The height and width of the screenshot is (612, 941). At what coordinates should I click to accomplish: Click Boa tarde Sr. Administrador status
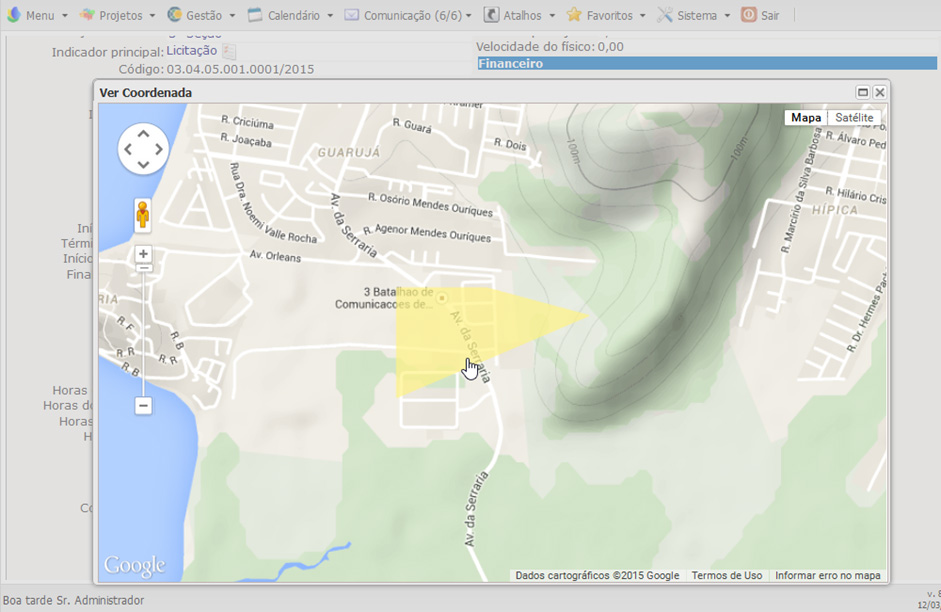click(x=73, y=600)
